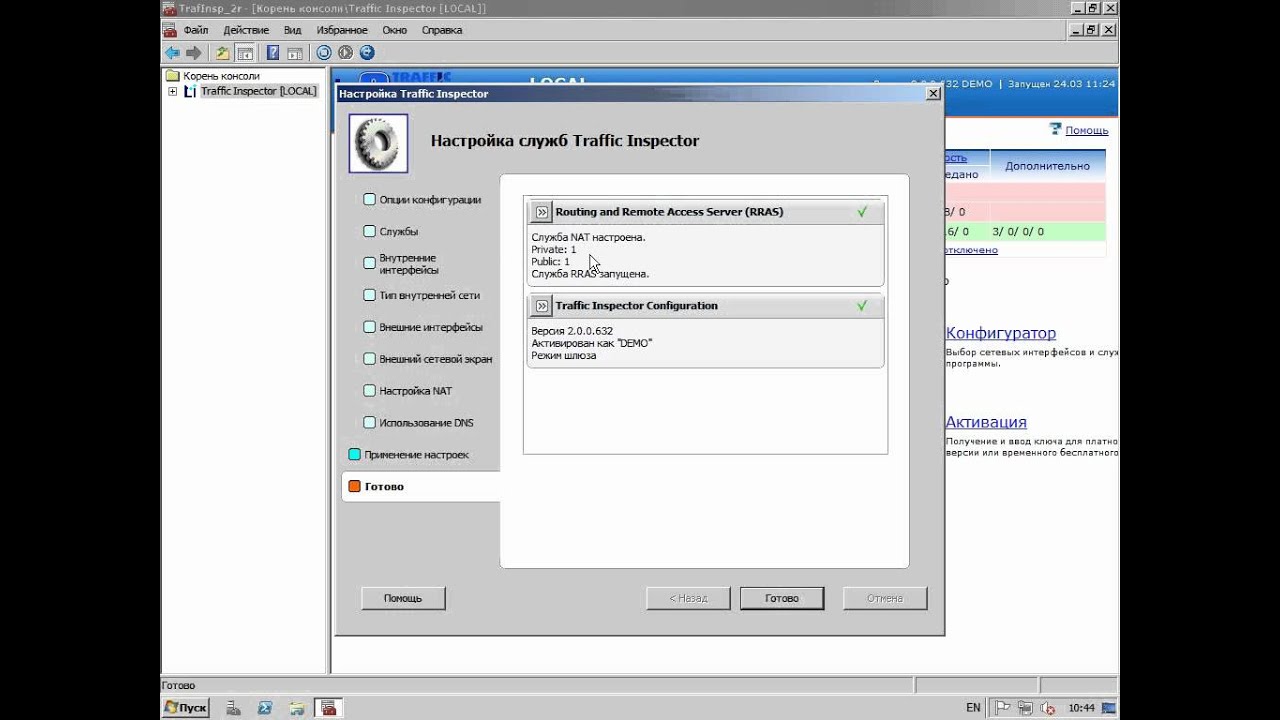Toggle the show/hide action pane toolbar icon

pyautogui.click(x=295, y=53)
